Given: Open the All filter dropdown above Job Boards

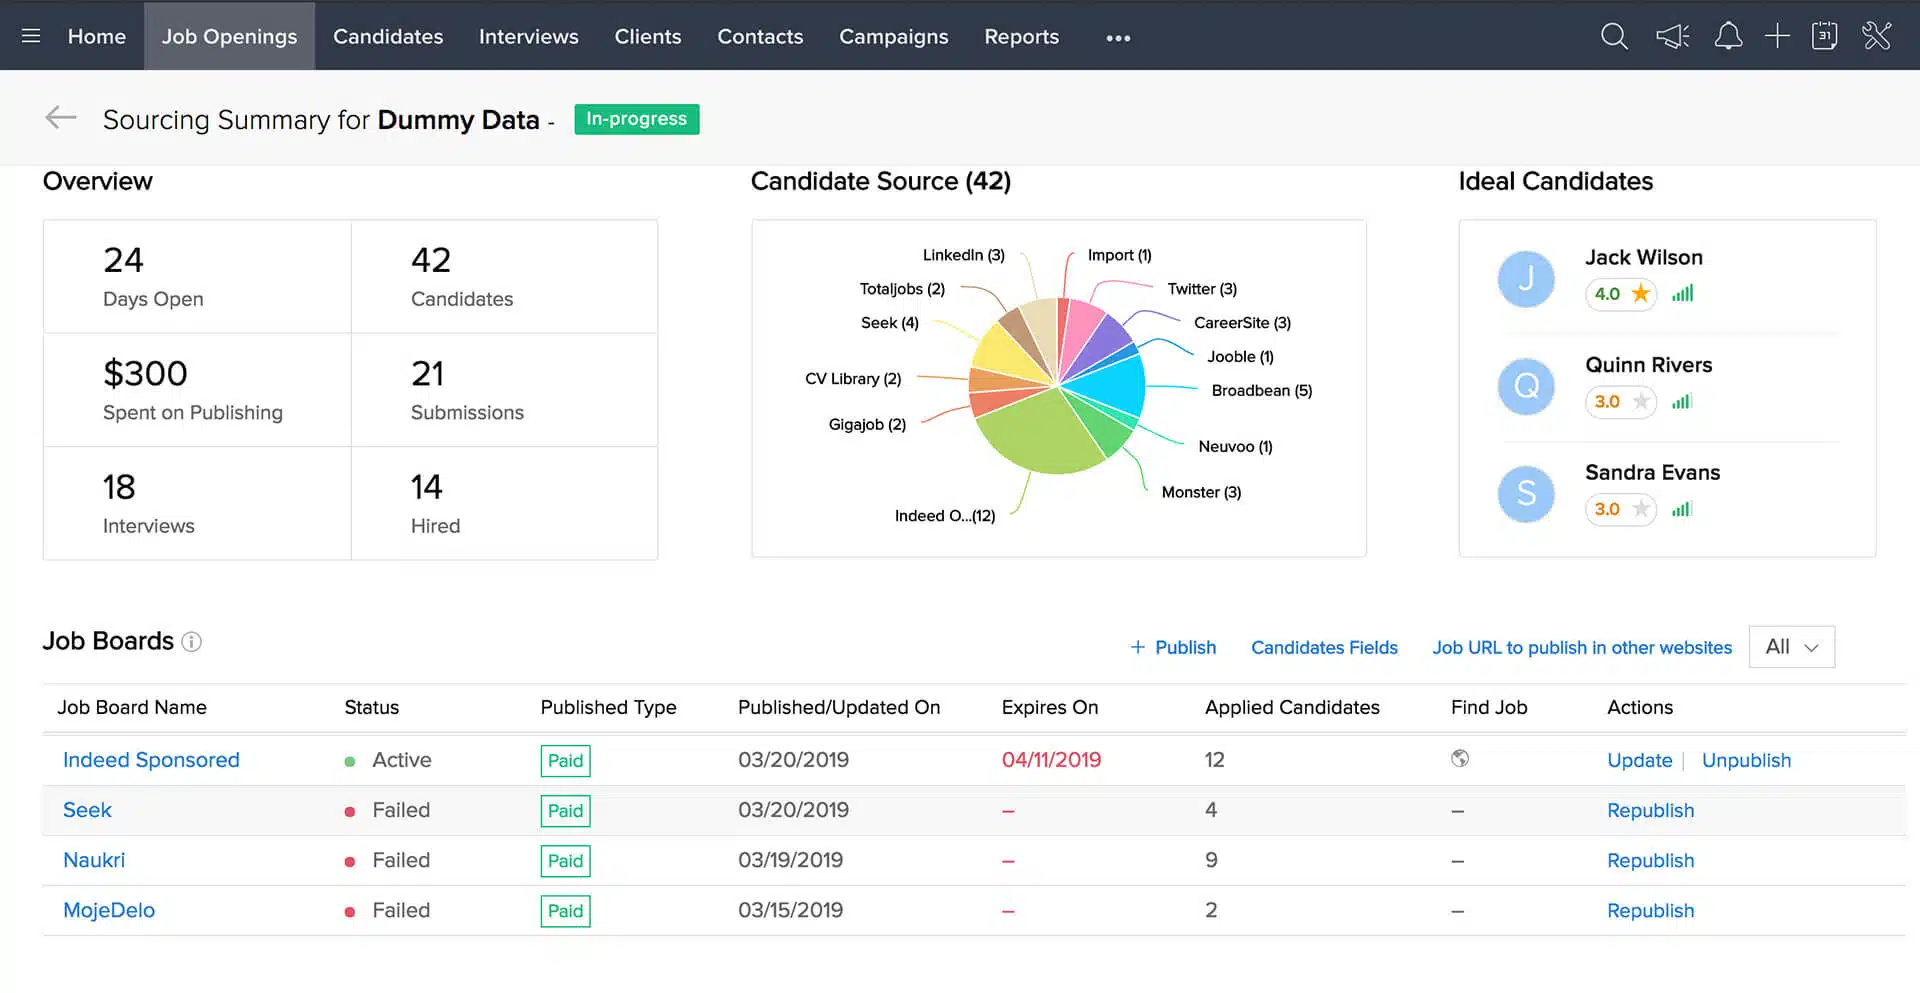Looking at the screenshot, I should click(x=1790, y=647).
